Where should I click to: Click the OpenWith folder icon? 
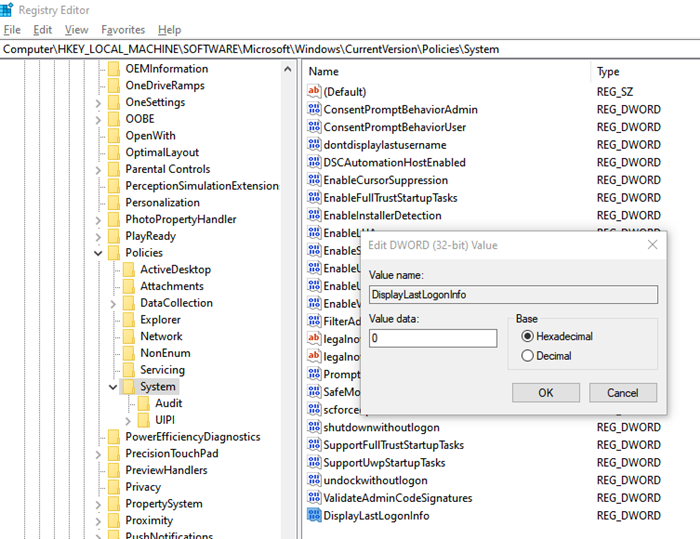[114, 136]
